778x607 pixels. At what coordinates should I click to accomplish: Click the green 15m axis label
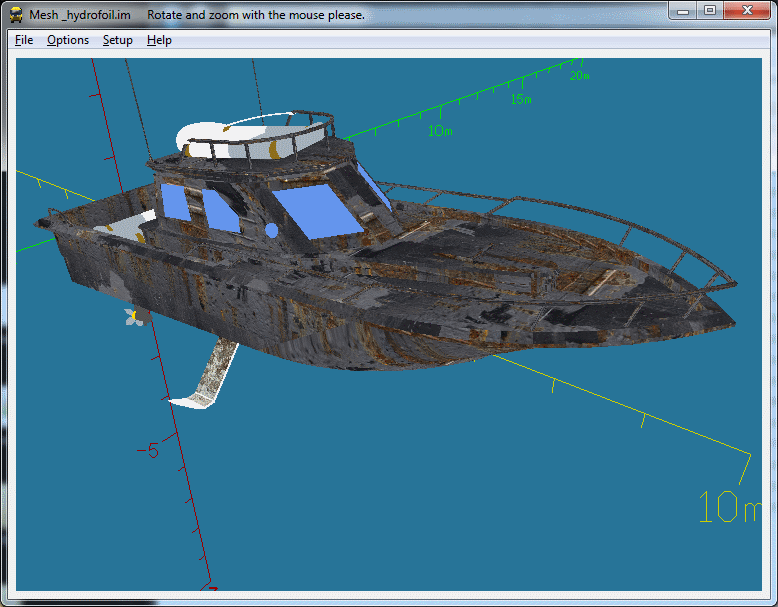coord(521,99)
